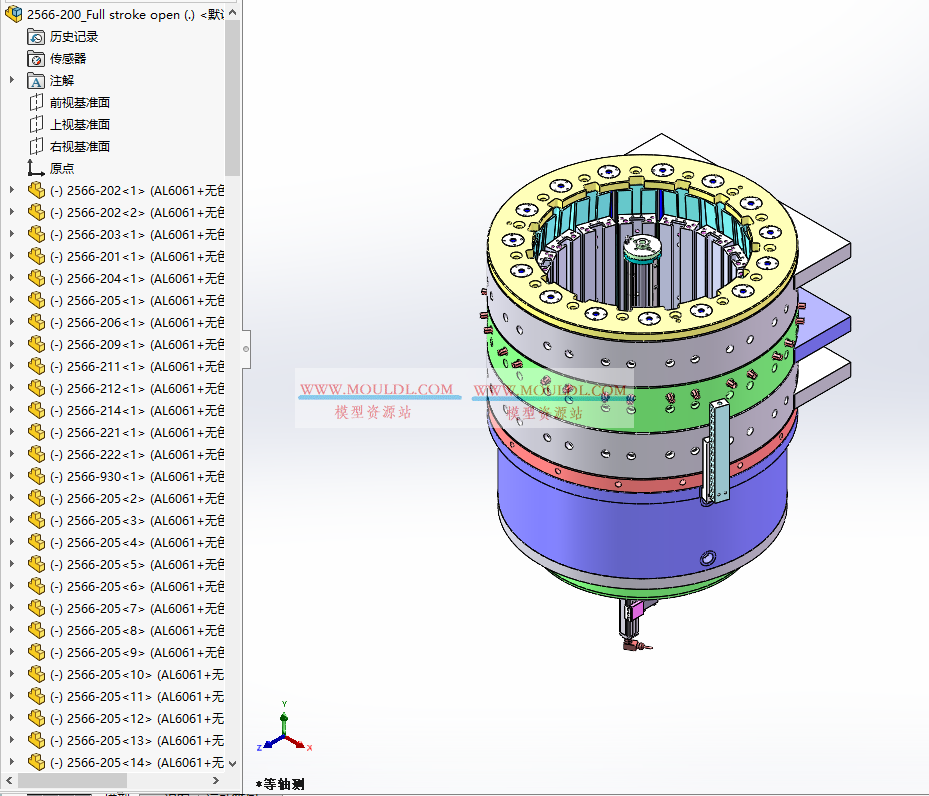This screenshot has width=929, height=796.
Task: Open the 历史记录 history folder icon
Action: click(36, 37)
